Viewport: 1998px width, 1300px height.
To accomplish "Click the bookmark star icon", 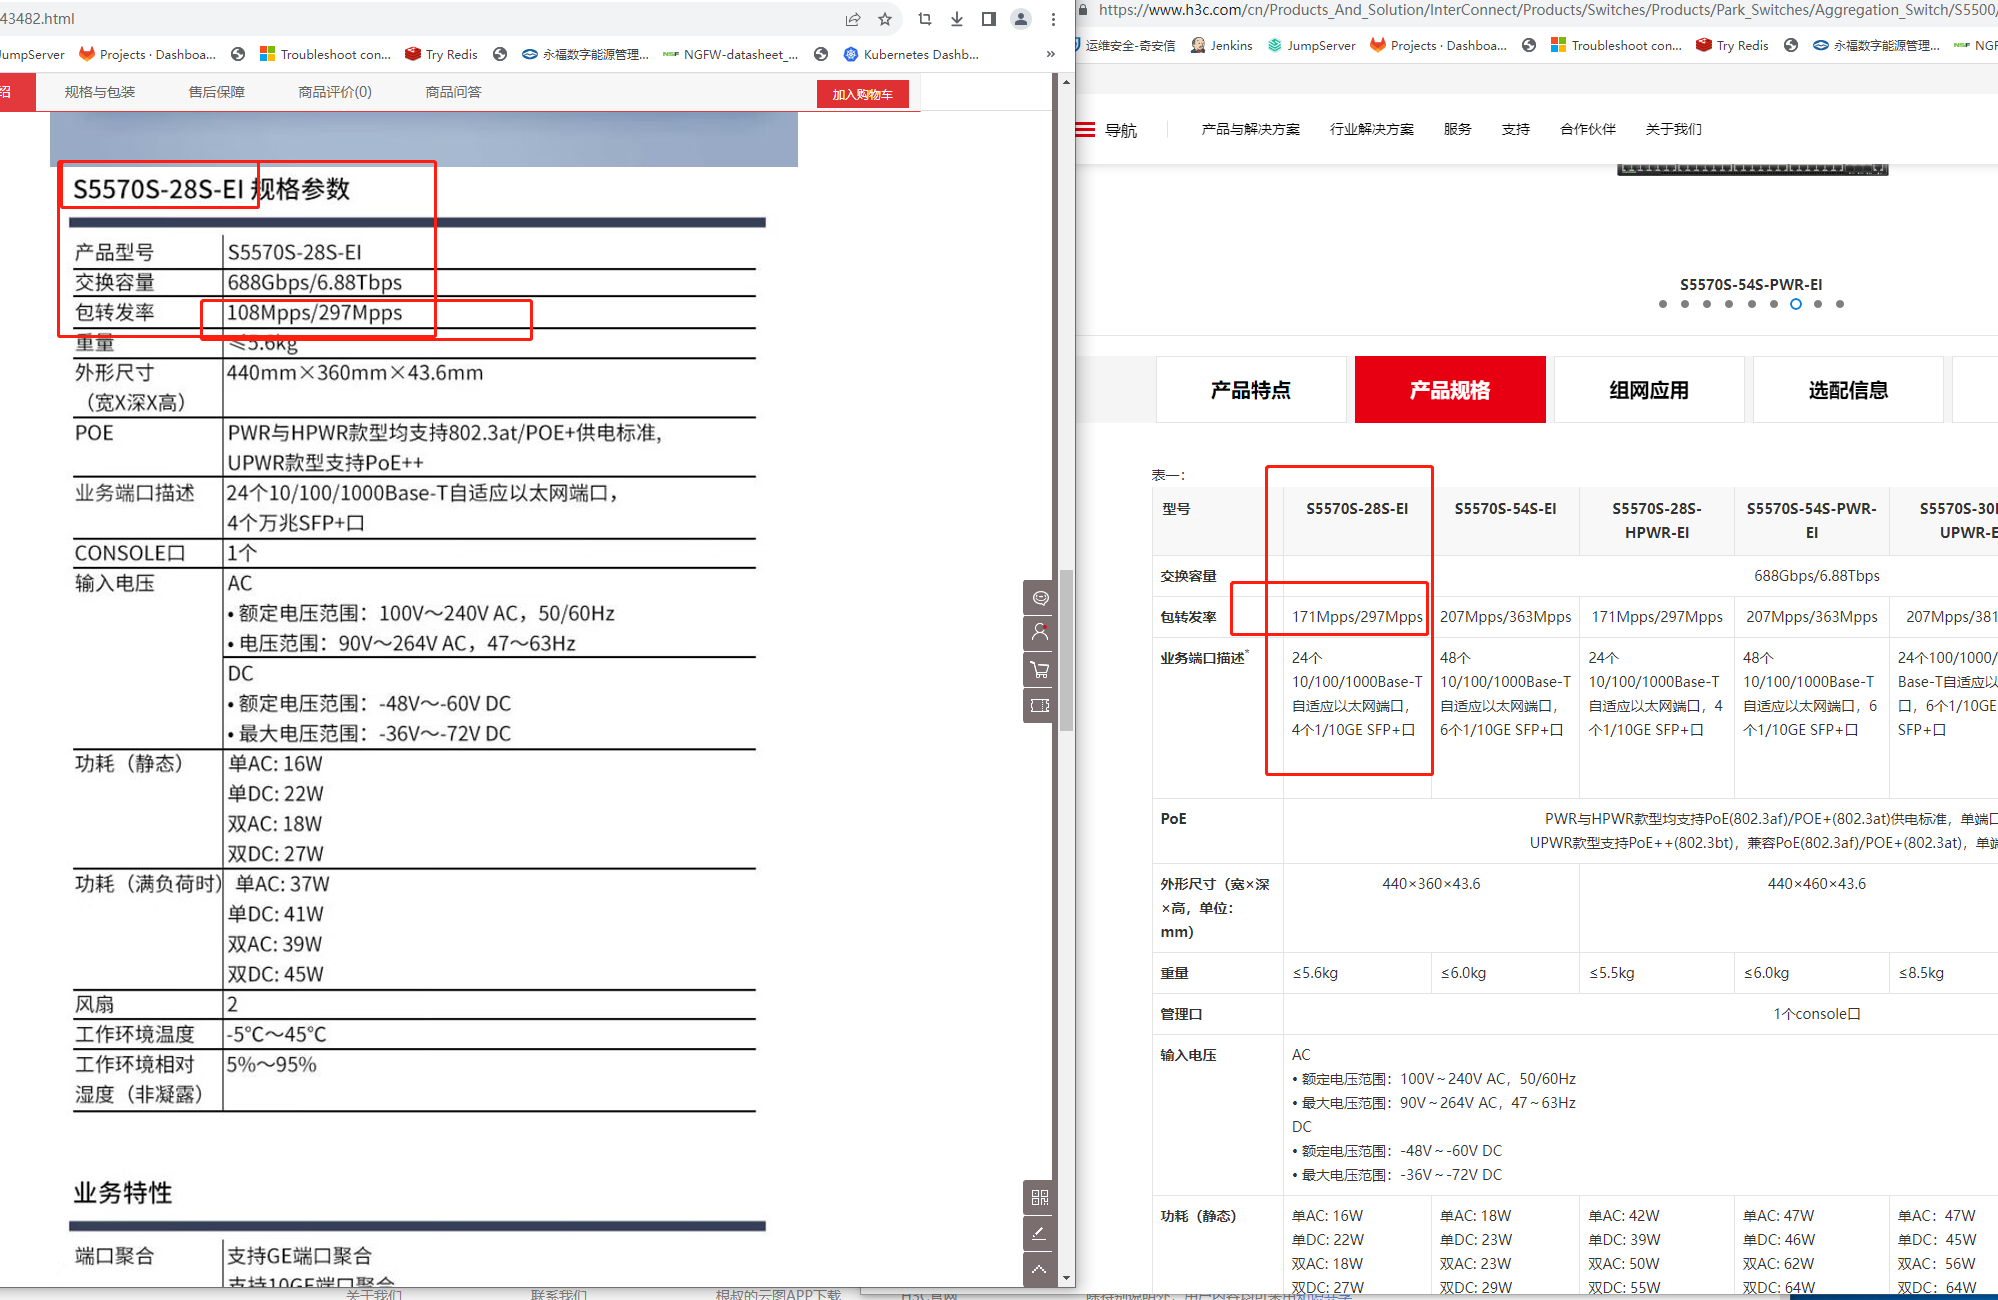I will pos(885,19).
